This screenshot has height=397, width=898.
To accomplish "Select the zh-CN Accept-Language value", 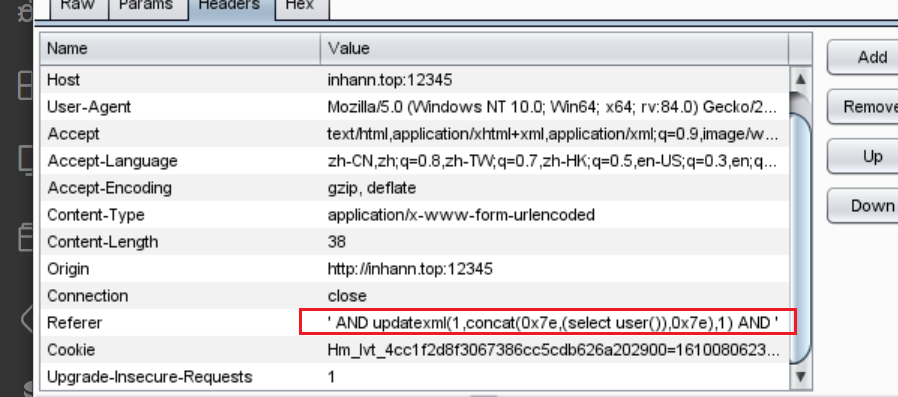I will [554, 160].
